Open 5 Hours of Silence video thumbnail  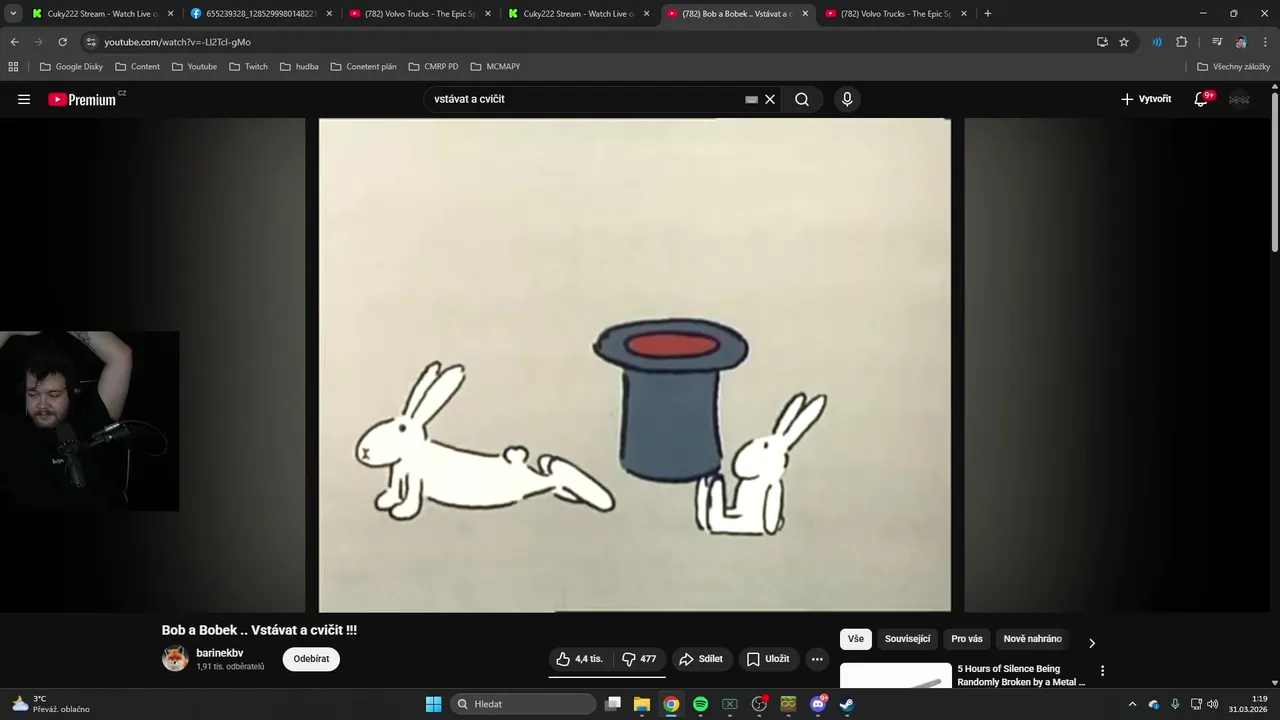tap(896, 676)
